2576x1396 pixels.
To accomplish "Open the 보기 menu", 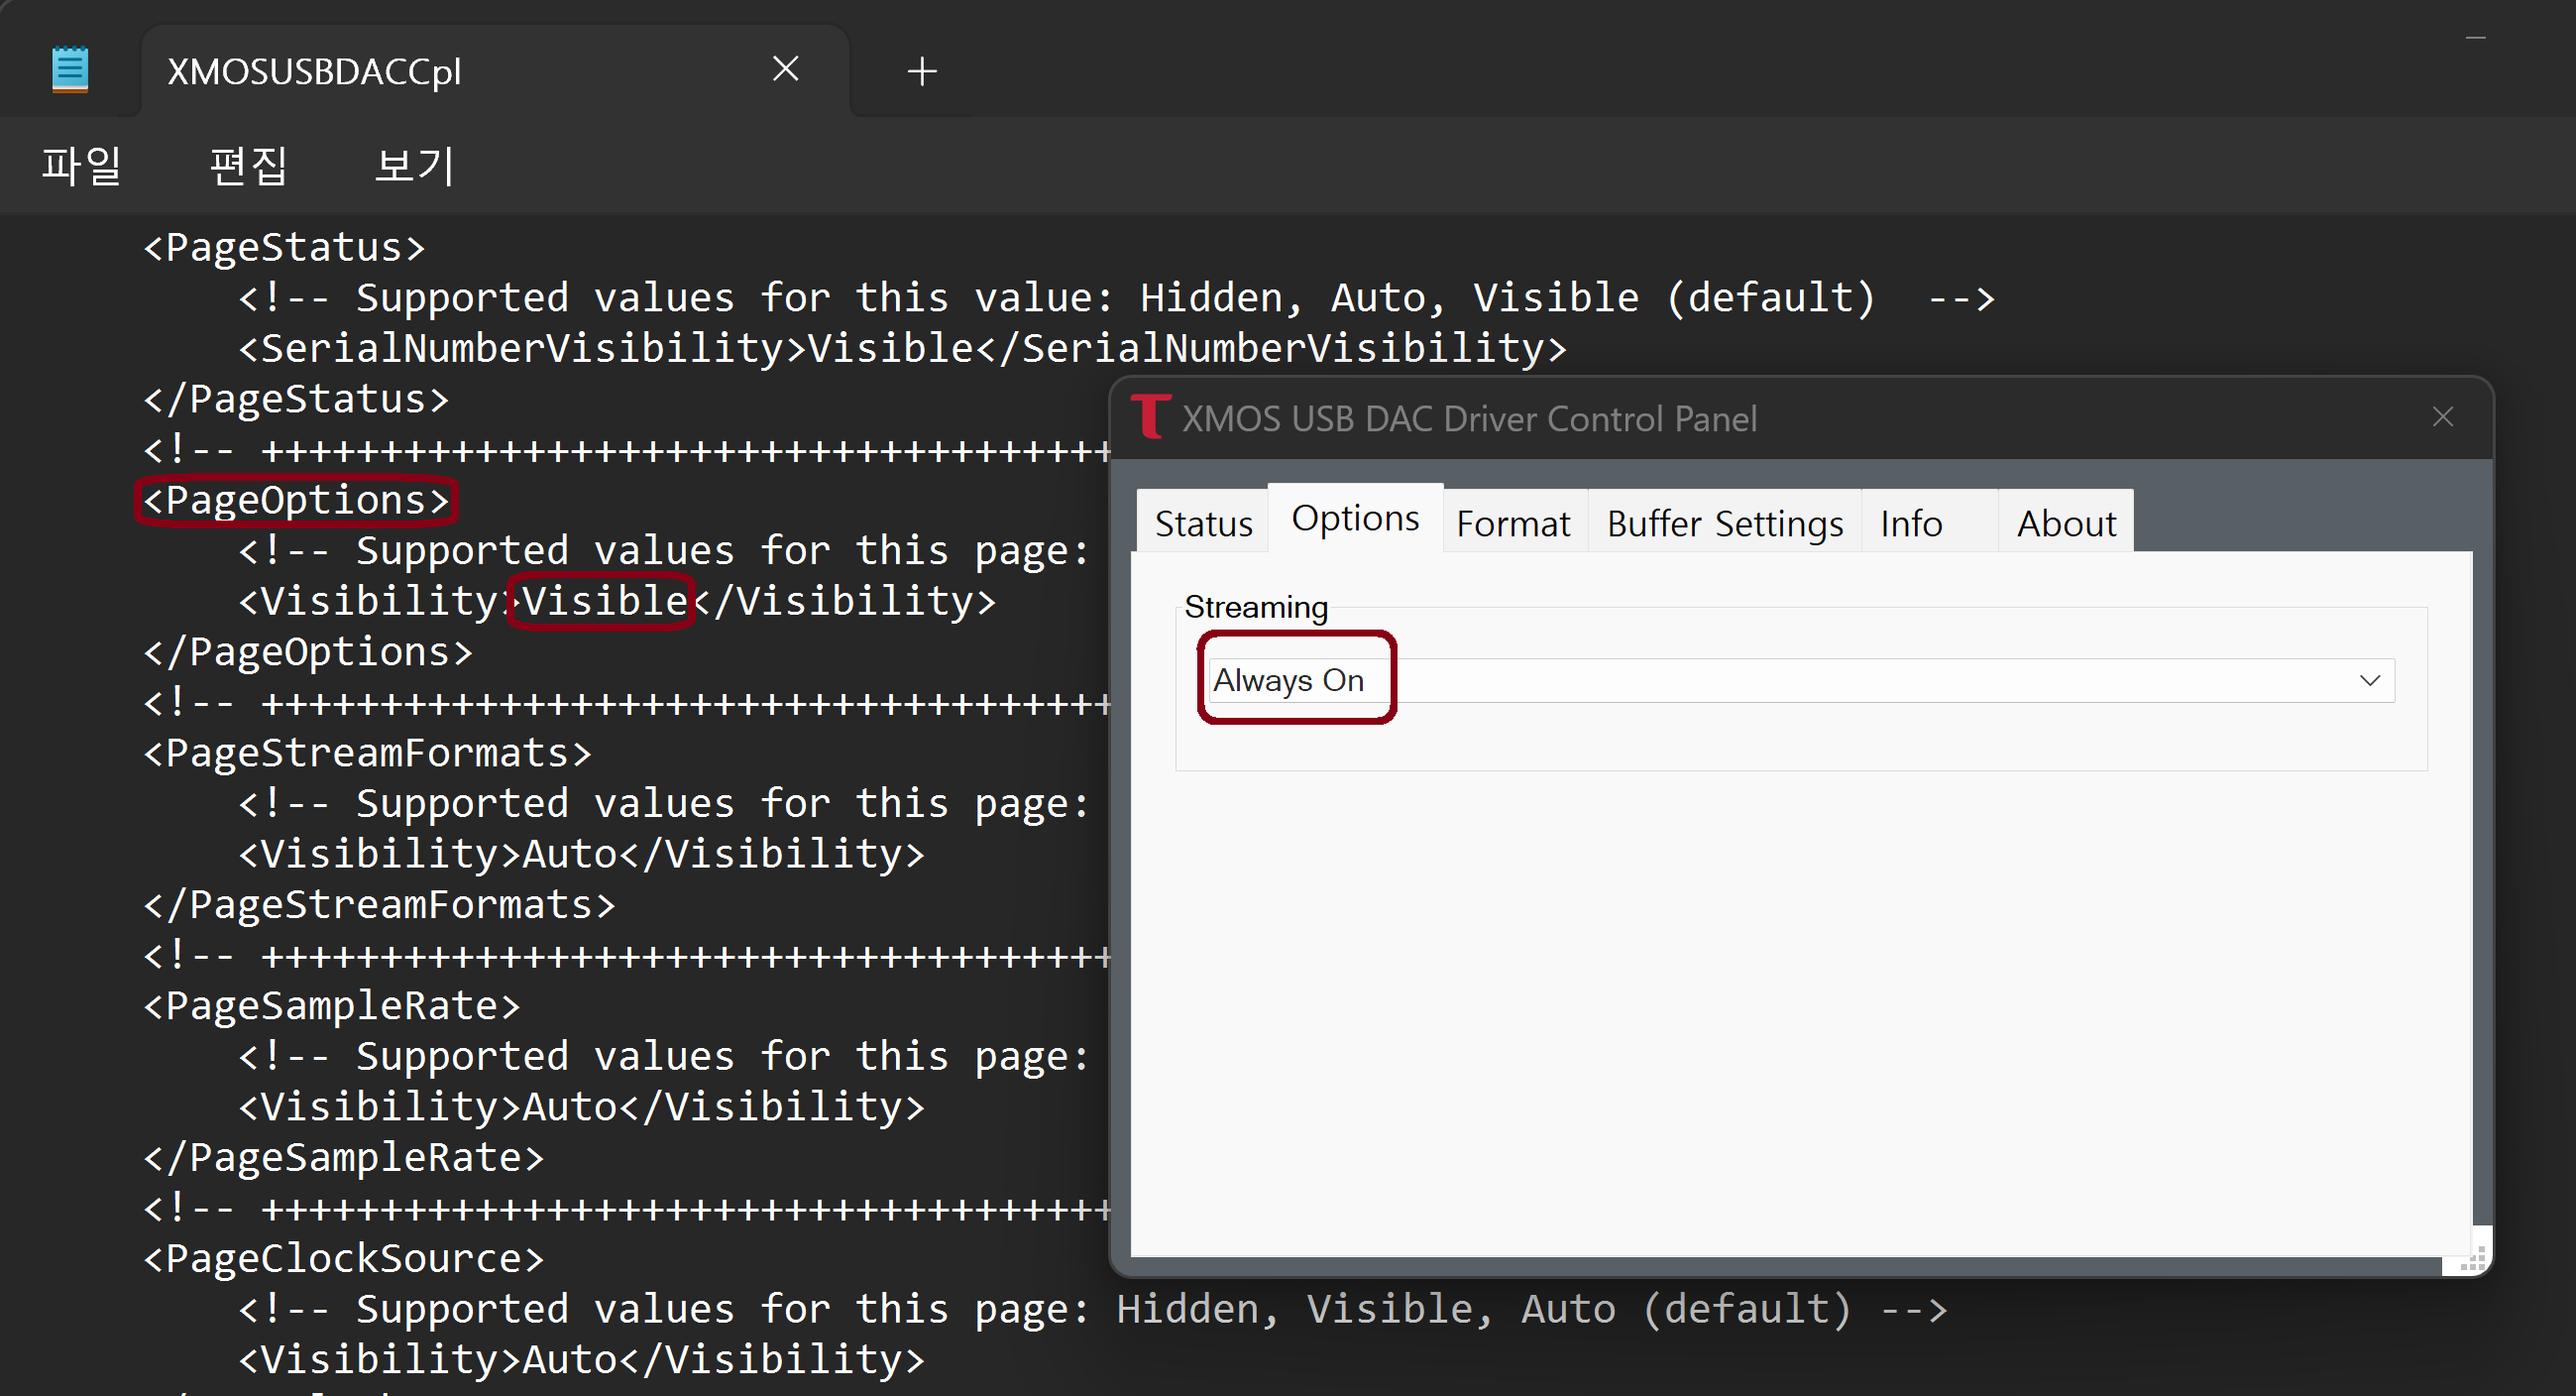I will click(x=414, y=165).
